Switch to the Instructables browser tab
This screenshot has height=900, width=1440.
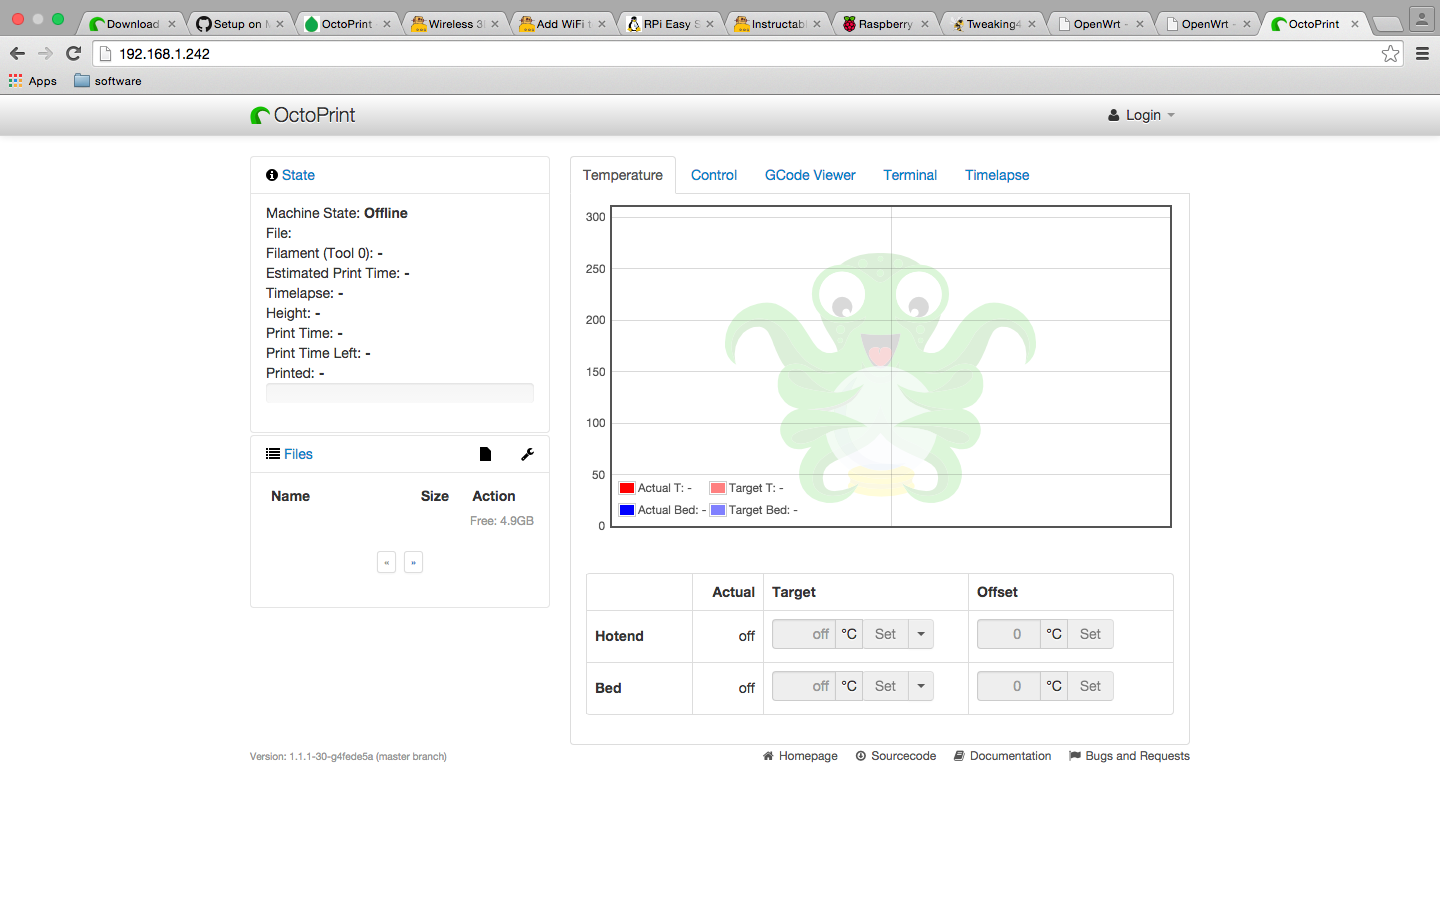(x=776, y=24)
